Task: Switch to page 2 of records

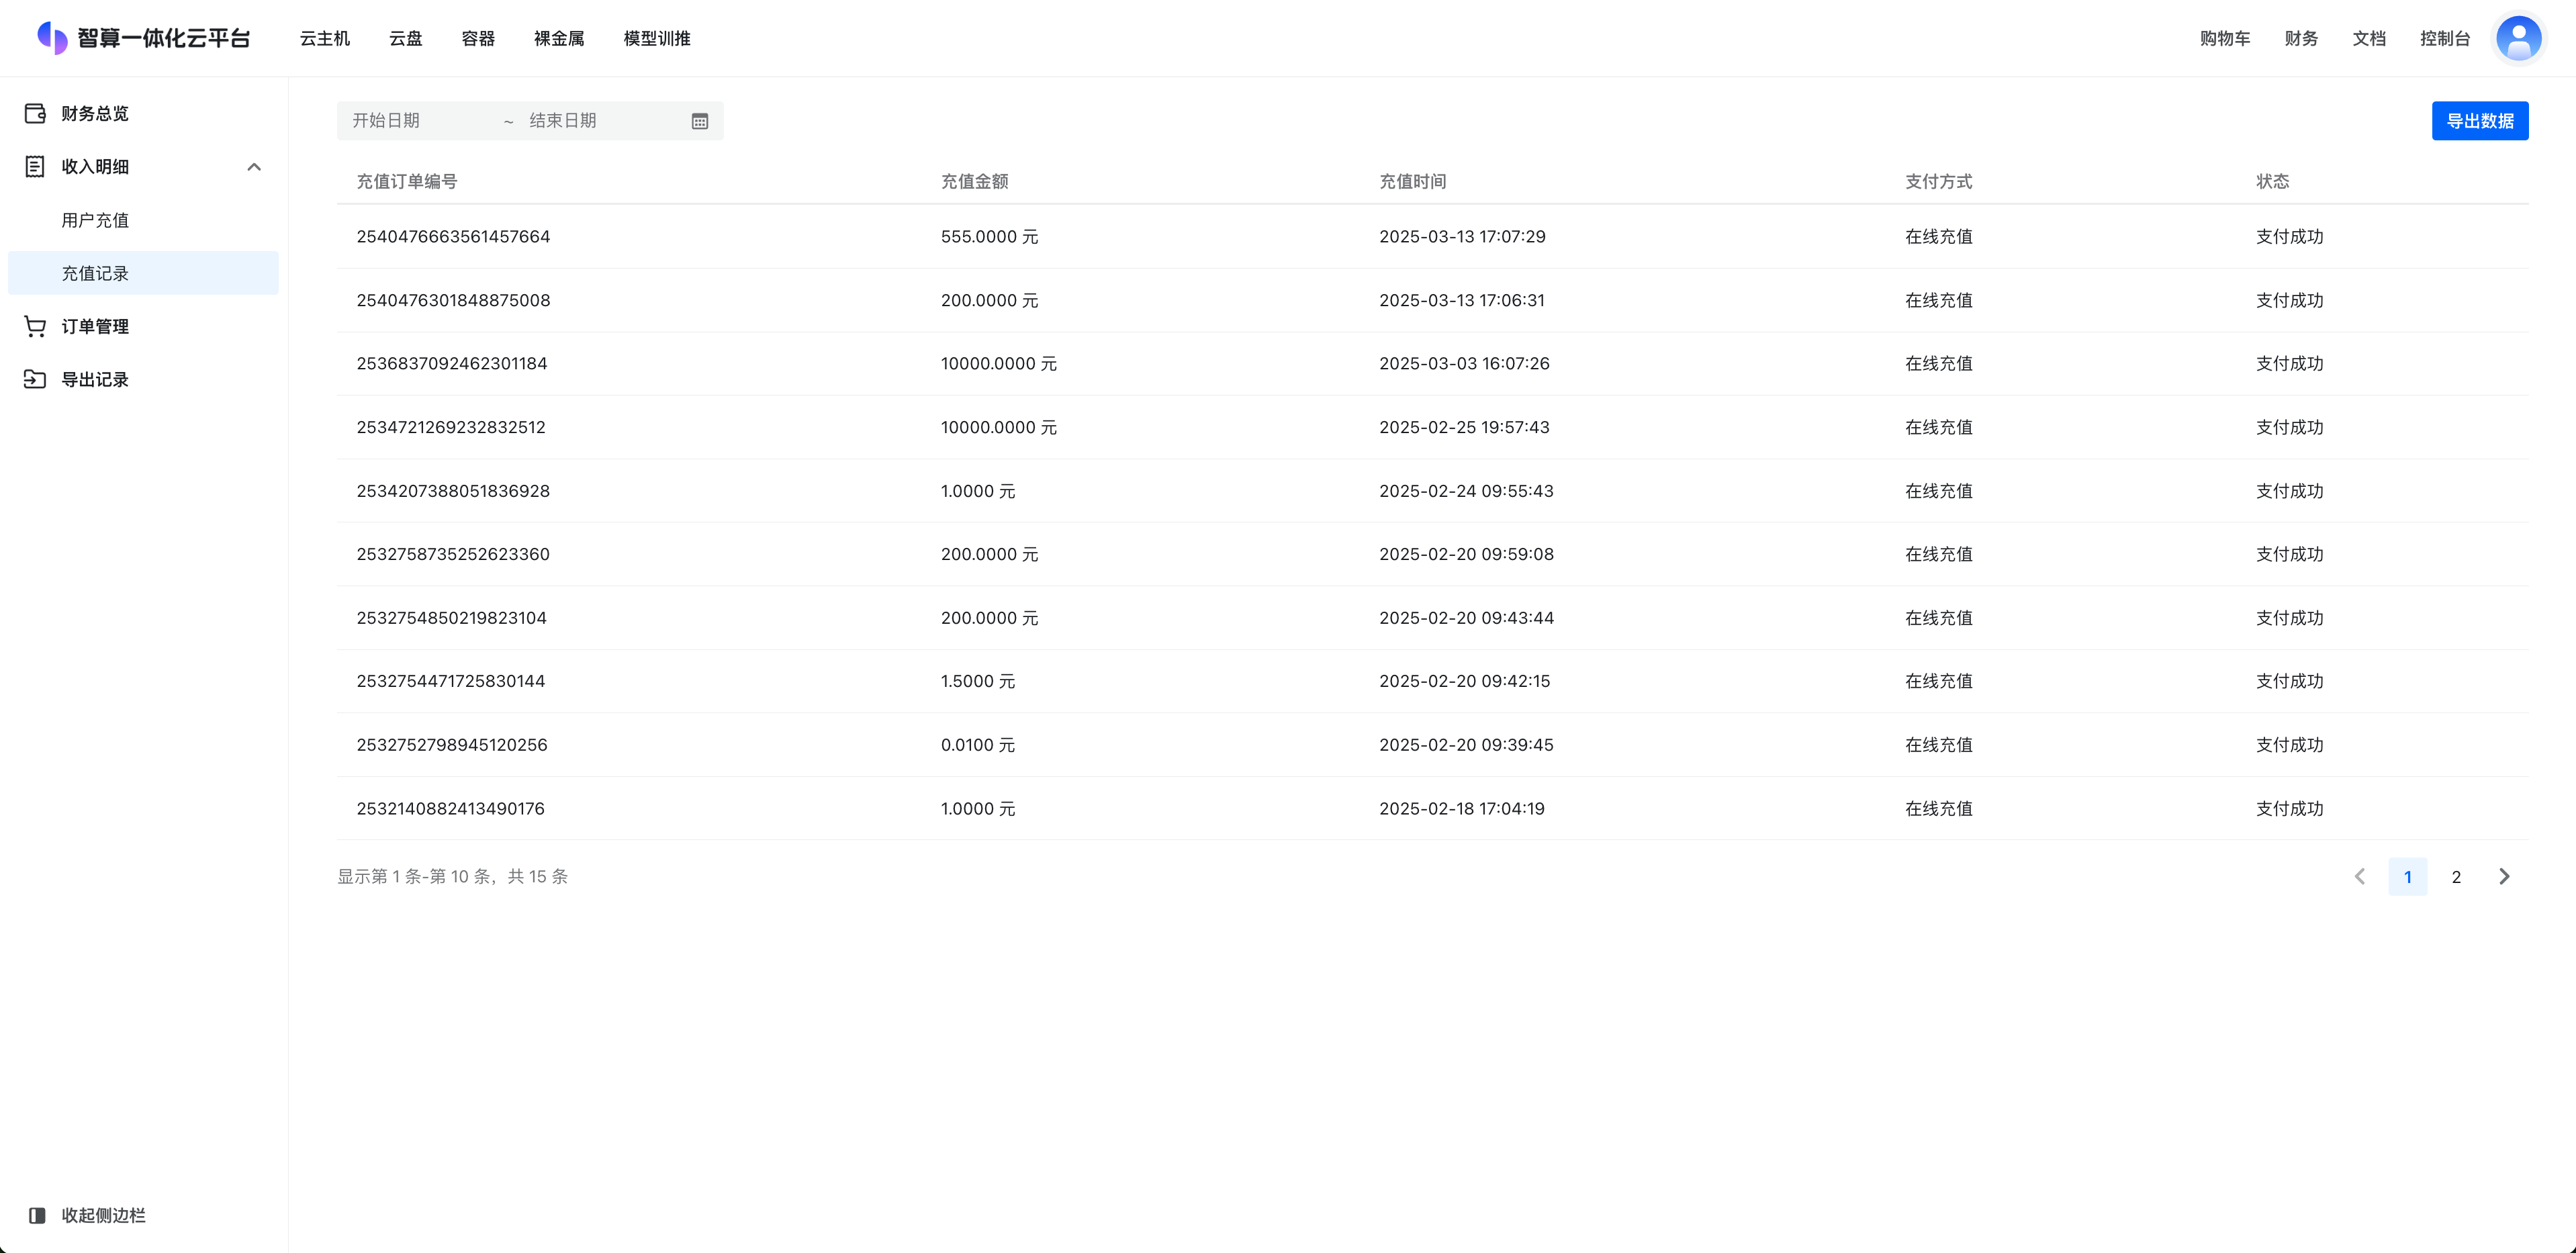Action: 2456,877
